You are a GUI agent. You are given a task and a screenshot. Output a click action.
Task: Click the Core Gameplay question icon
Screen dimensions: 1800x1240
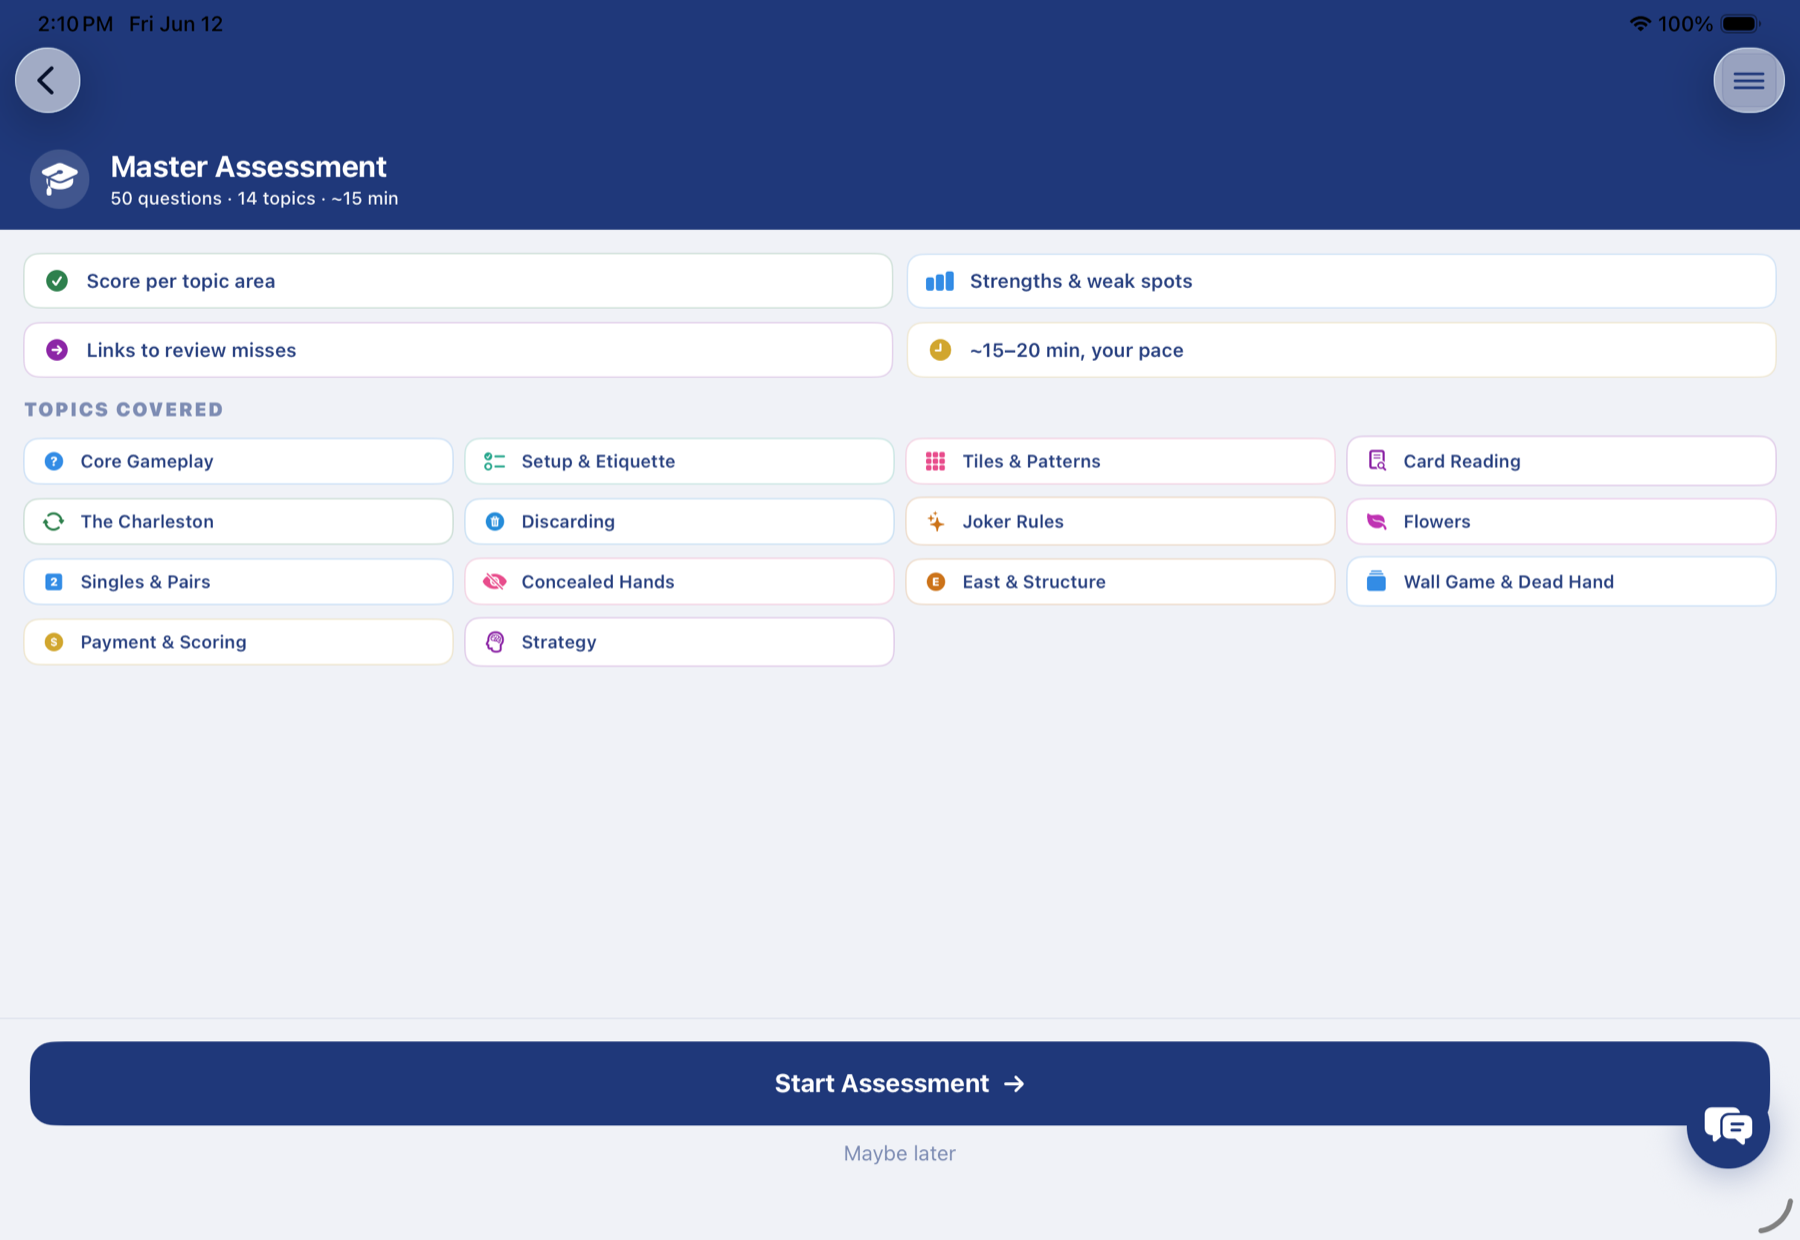(54, 461)
